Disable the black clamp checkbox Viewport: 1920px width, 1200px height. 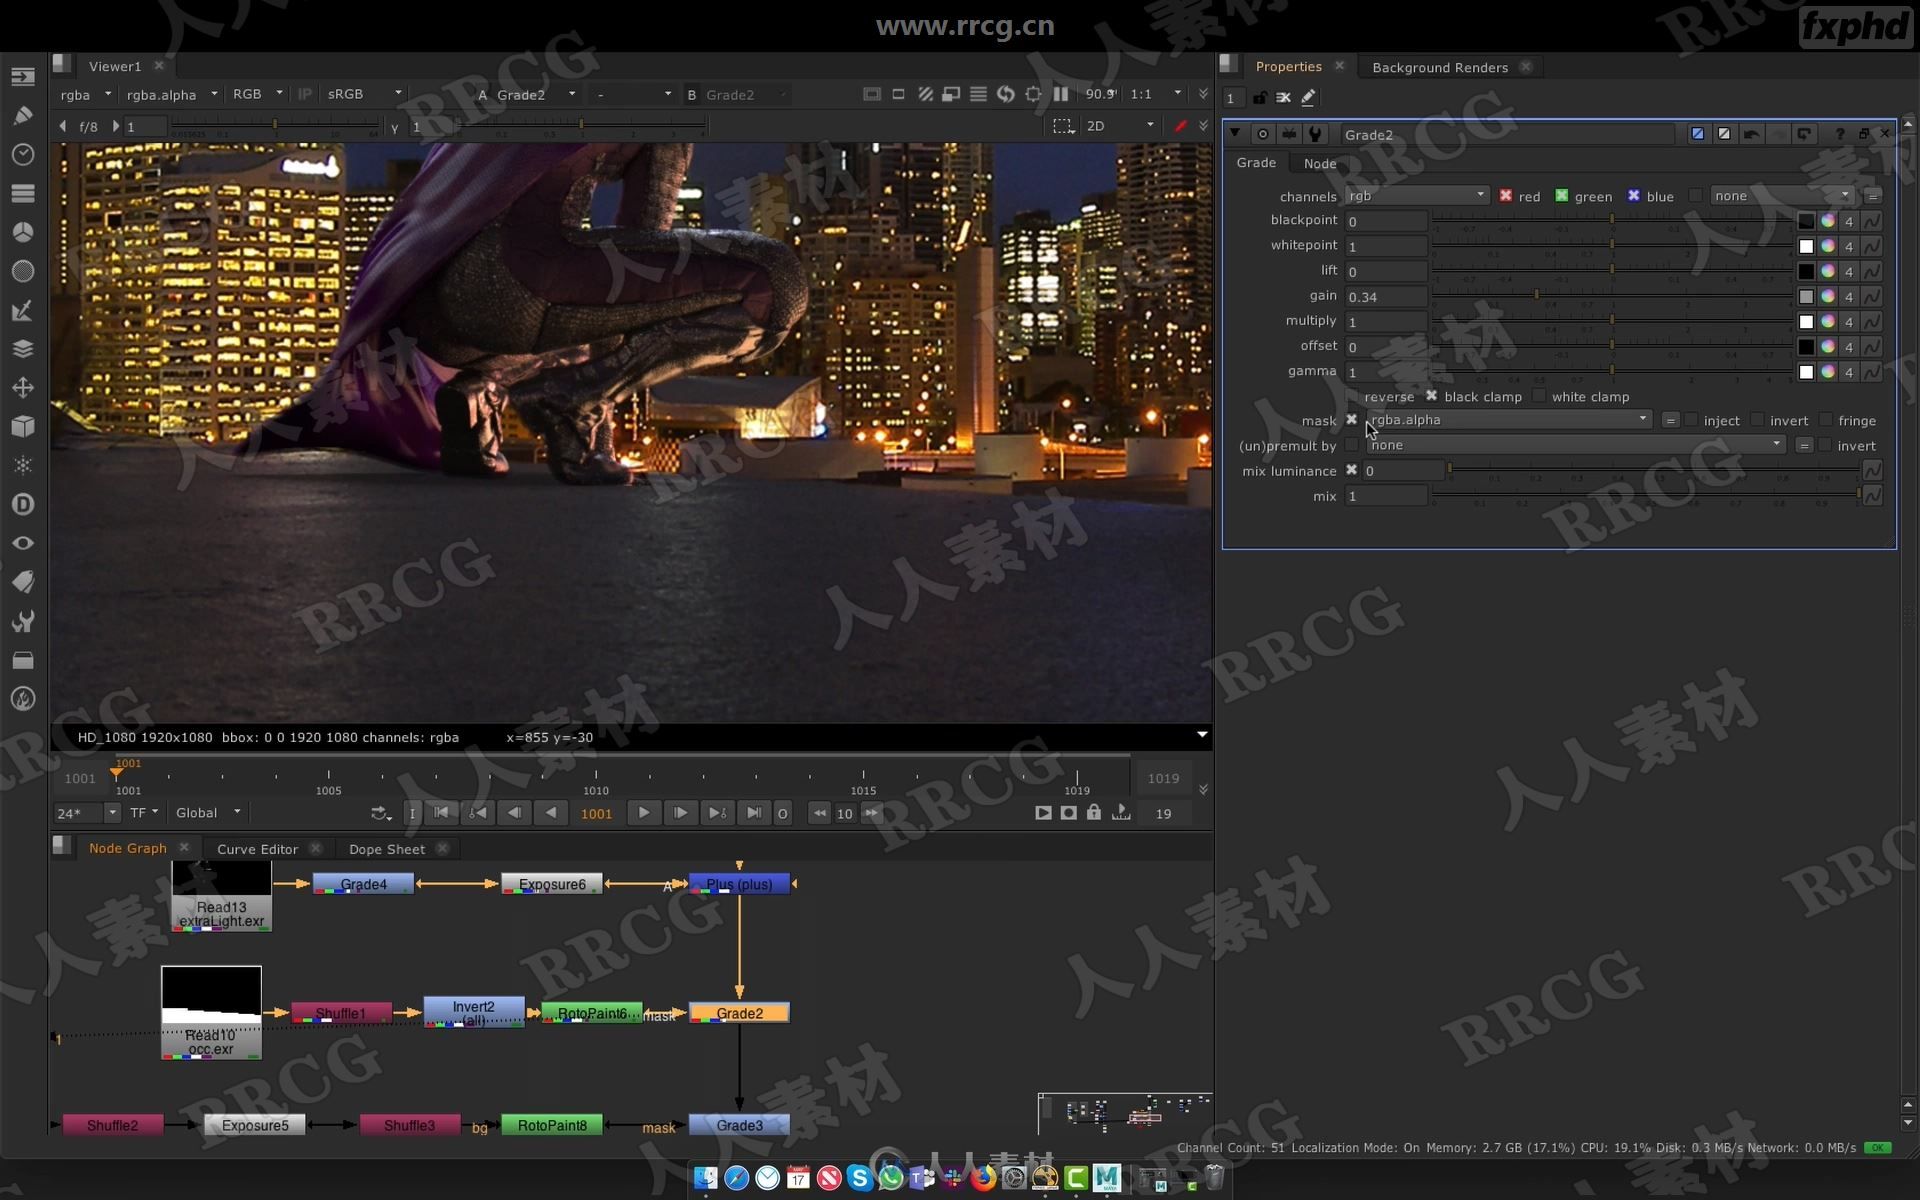(1432, 397)
